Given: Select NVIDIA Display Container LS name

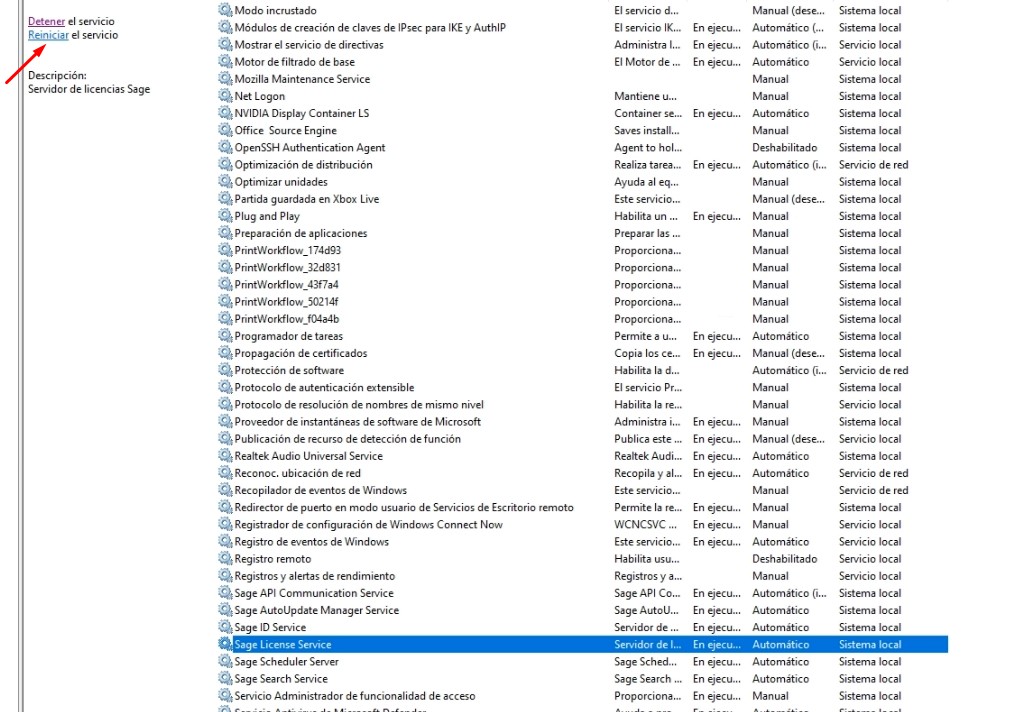Looking at the screenshot, I should (302, 113).
